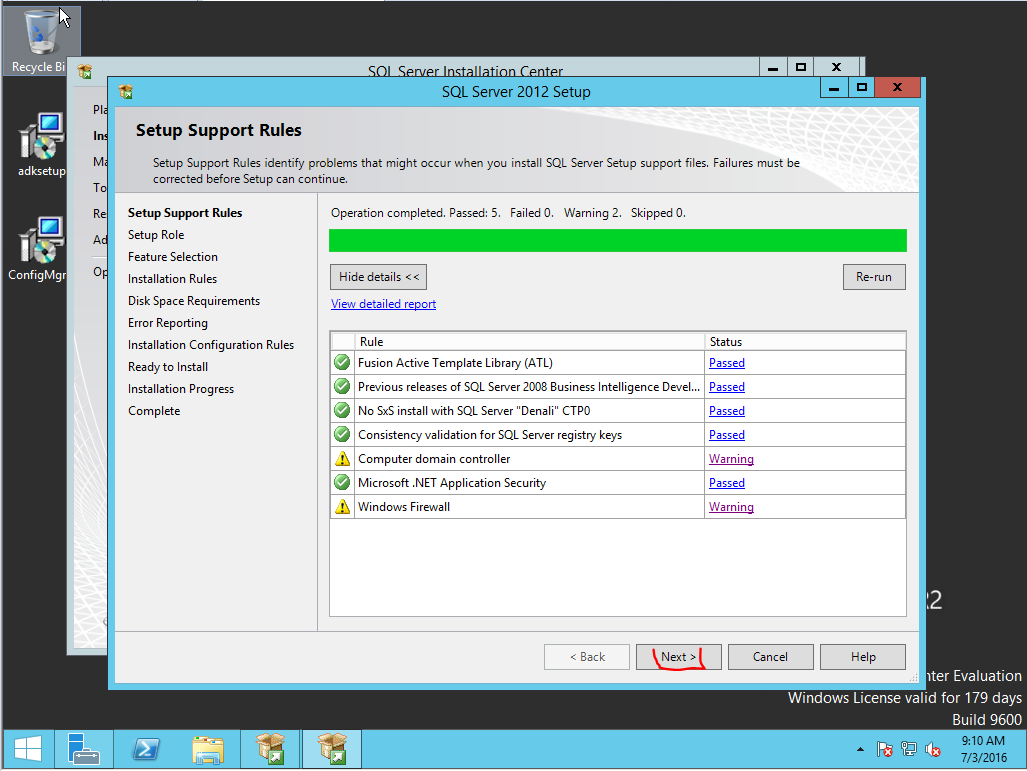Screen dimensions: 1027x771
Task: Open the adksetup desktop icon
Action: point(41,144)
